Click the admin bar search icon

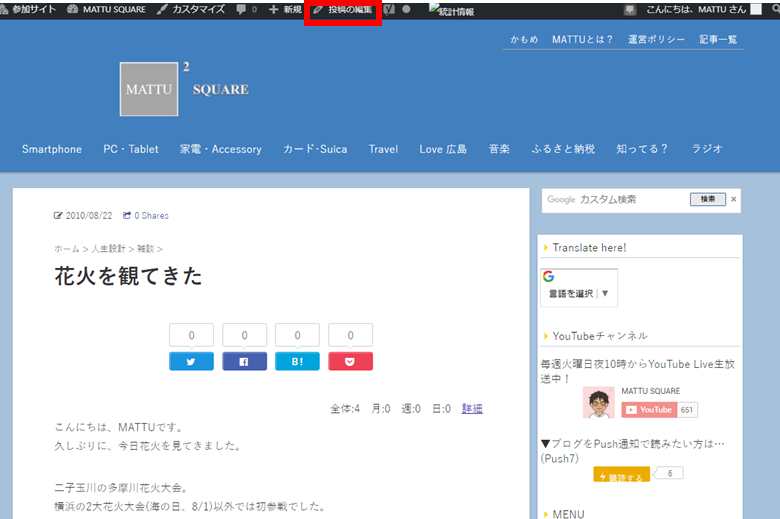pos(777,9)
